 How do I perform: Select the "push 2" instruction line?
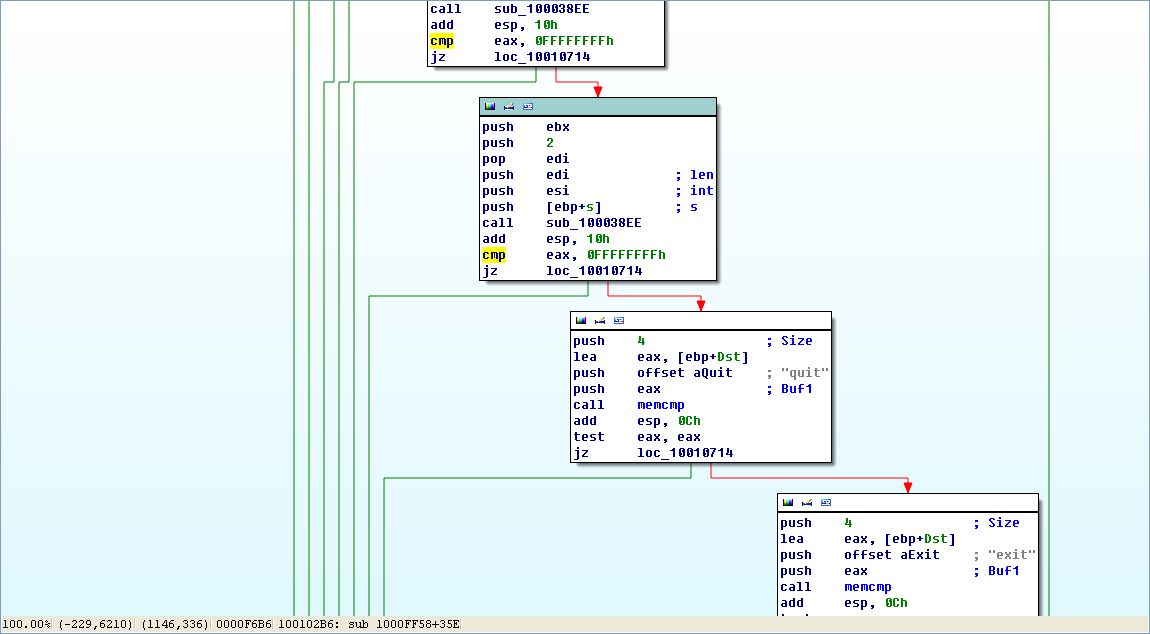(x=518, y=143)
